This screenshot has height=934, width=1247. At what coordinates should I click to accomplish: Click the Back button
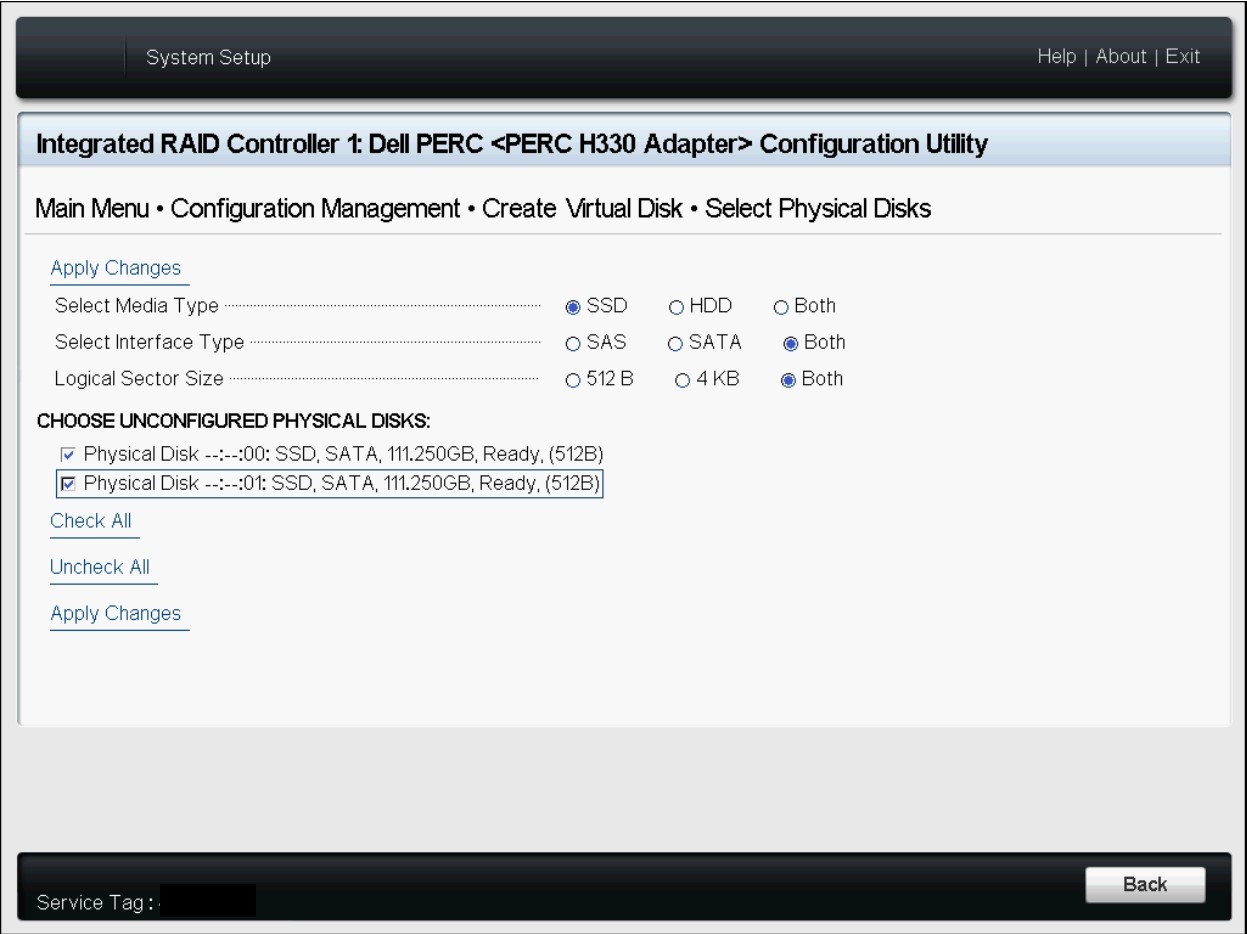(1145, 884)
